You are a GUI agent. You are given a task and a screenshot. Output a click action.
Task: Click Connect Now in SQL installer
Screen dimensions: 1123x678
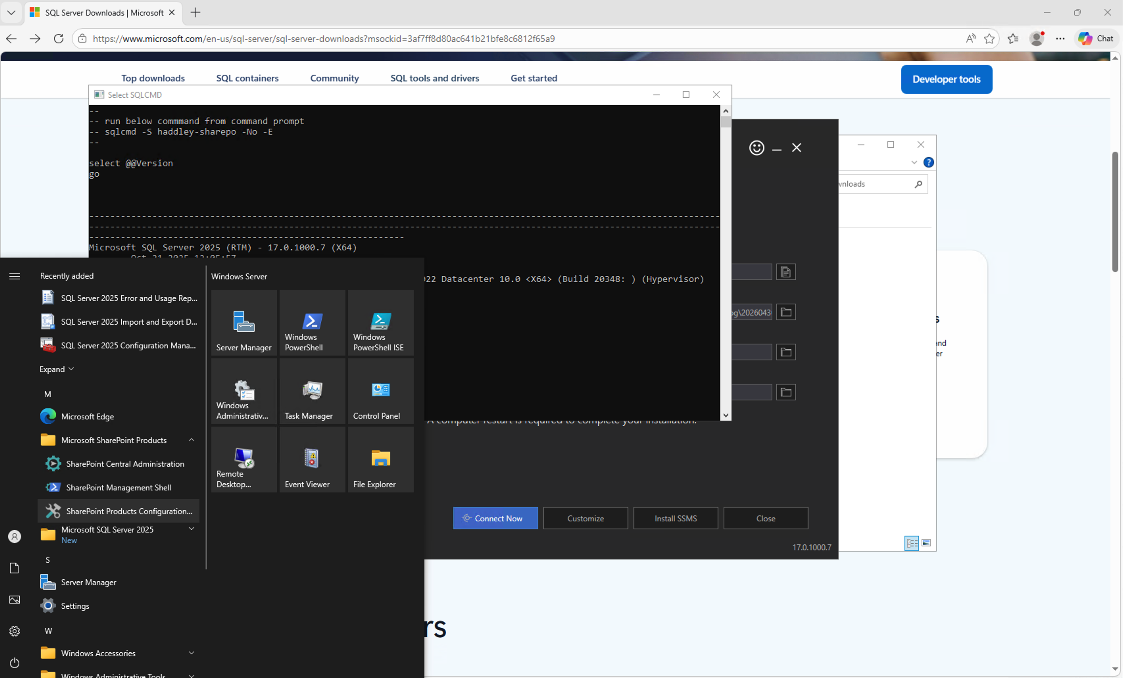495,518
